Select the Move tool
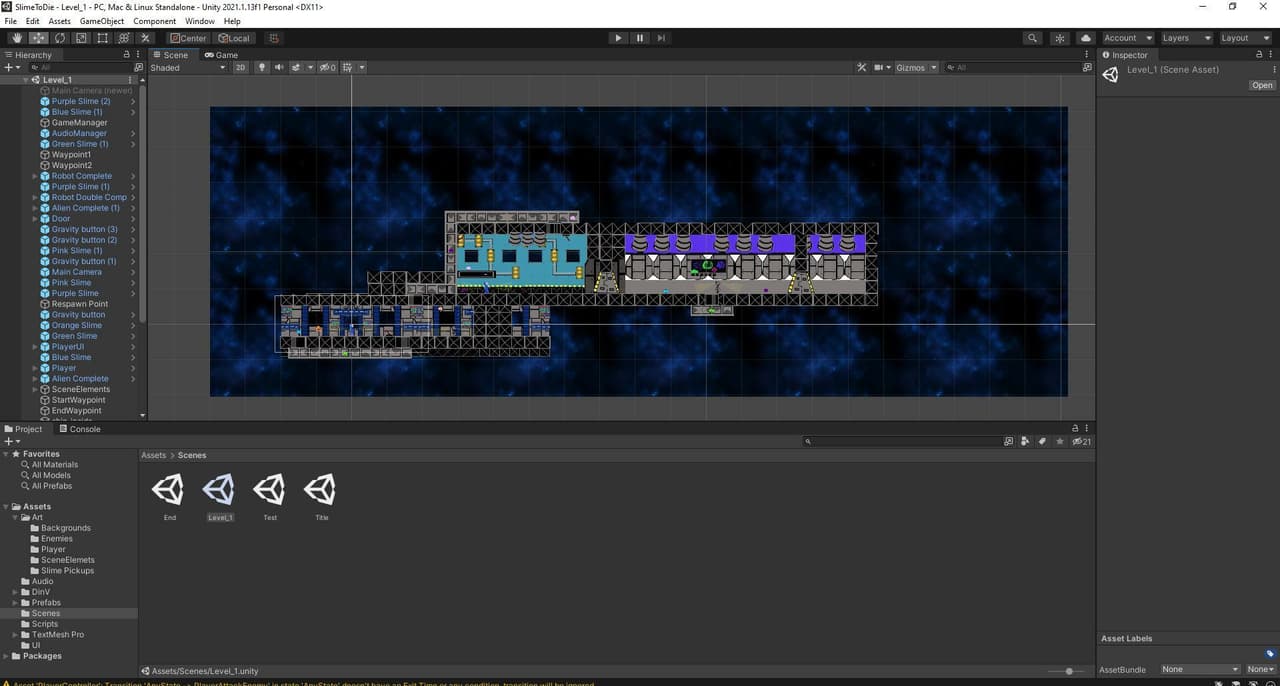The height and width of the screenshot is (686, 1280). 38,38
